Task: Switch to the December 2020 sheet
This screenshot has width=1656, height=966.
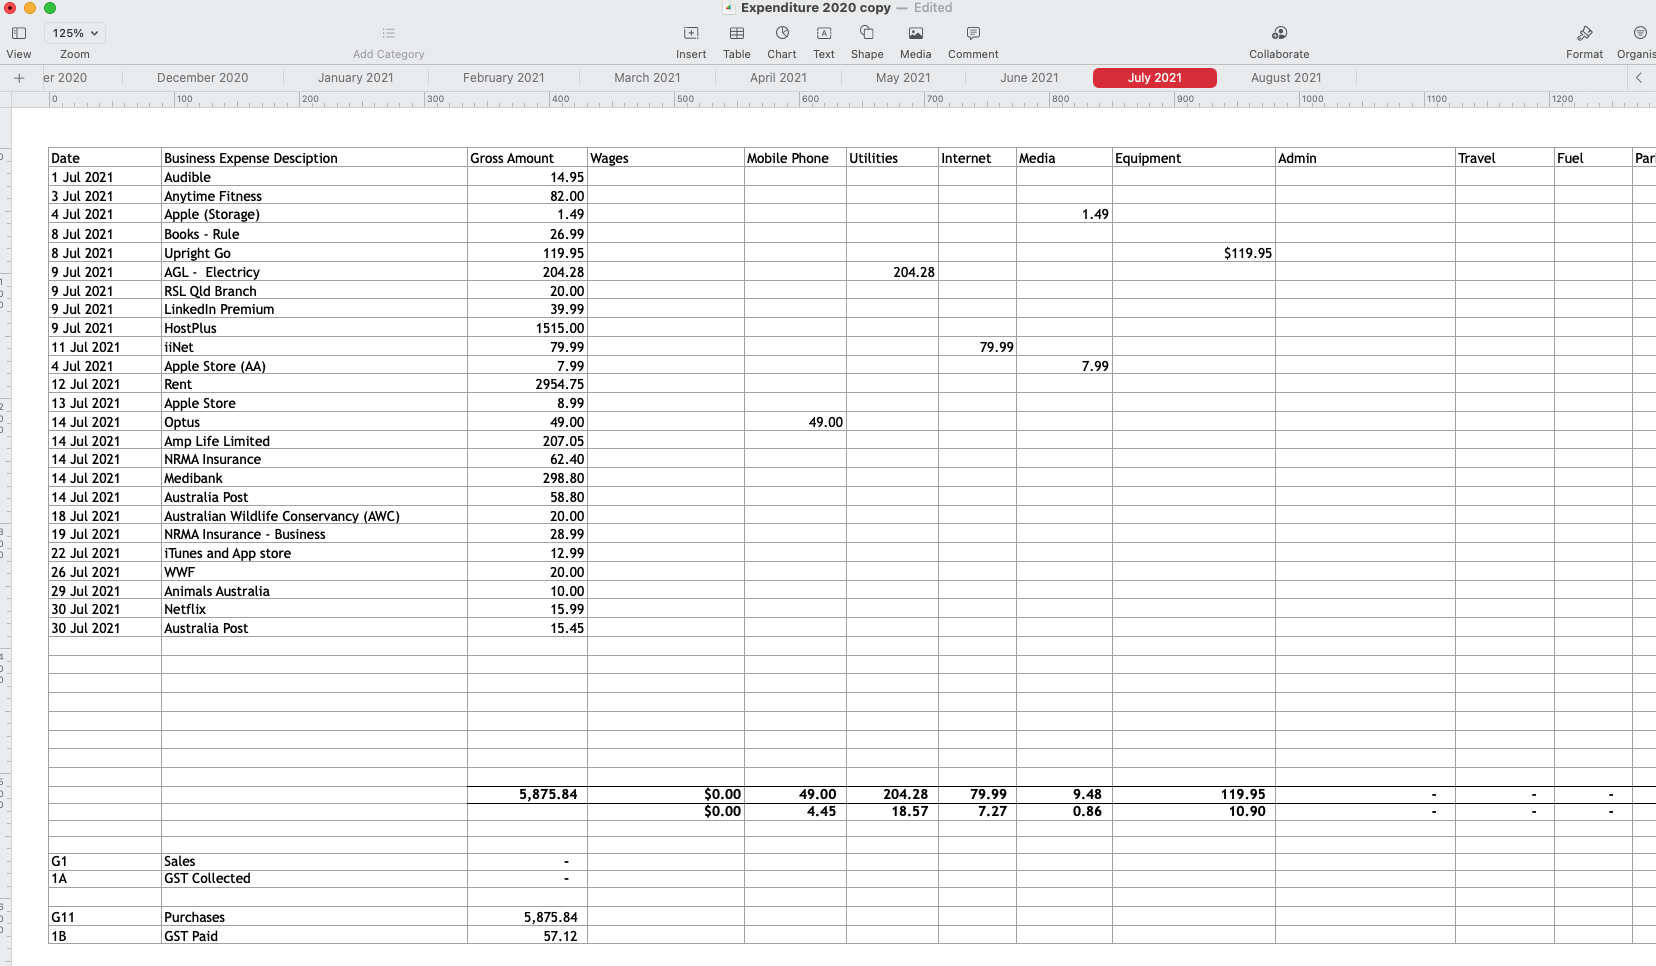Action: tap(203, 78)
